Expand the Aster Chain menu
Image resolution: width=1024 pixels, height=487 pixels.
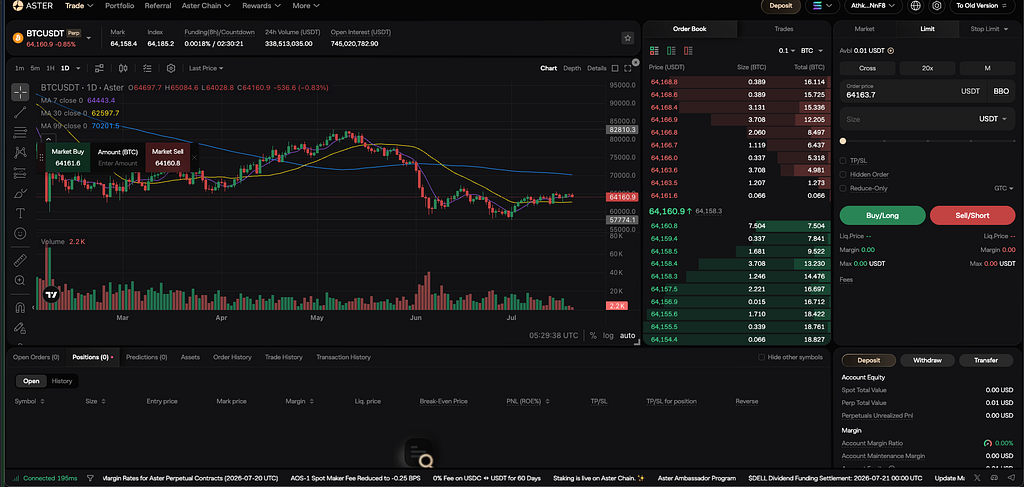(x=208, y=5)
